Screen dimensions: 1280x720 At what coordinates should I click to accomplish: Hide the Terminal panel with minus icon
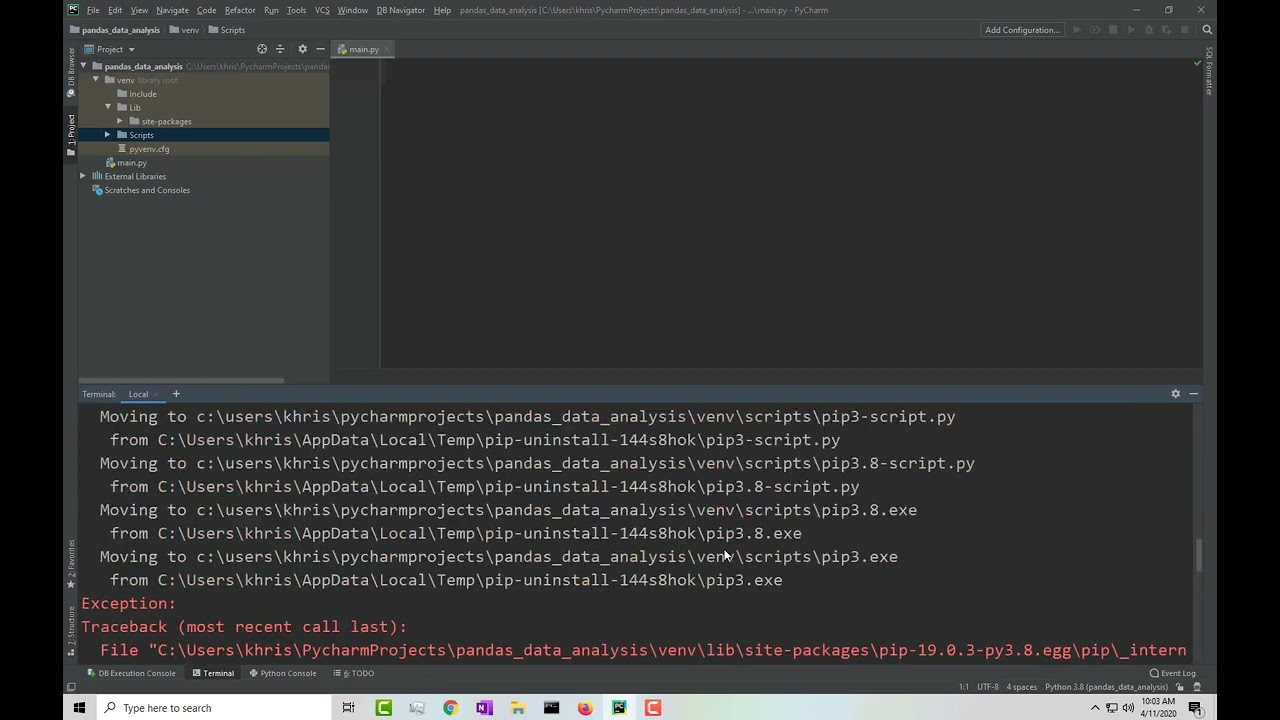pos(1193,394)
